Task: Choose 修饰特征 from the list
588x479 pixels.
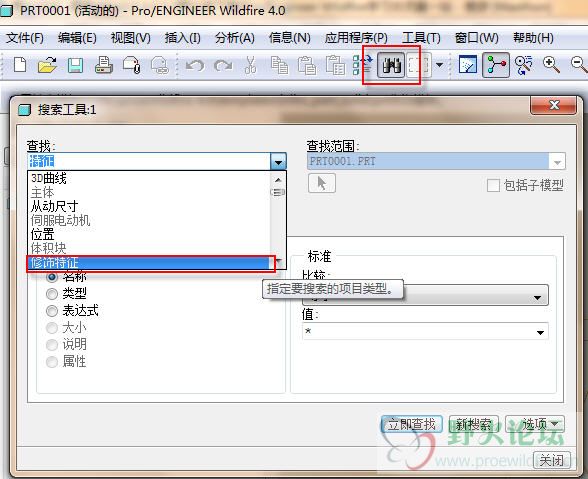Action: tap(149, 263)
